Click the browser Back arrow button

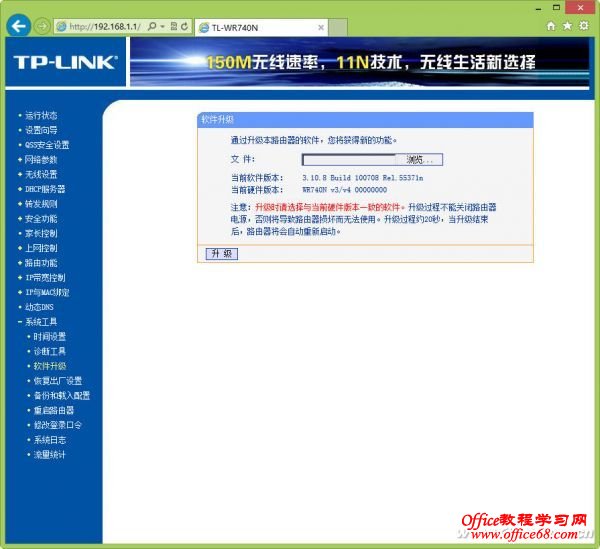click(18, 26)
